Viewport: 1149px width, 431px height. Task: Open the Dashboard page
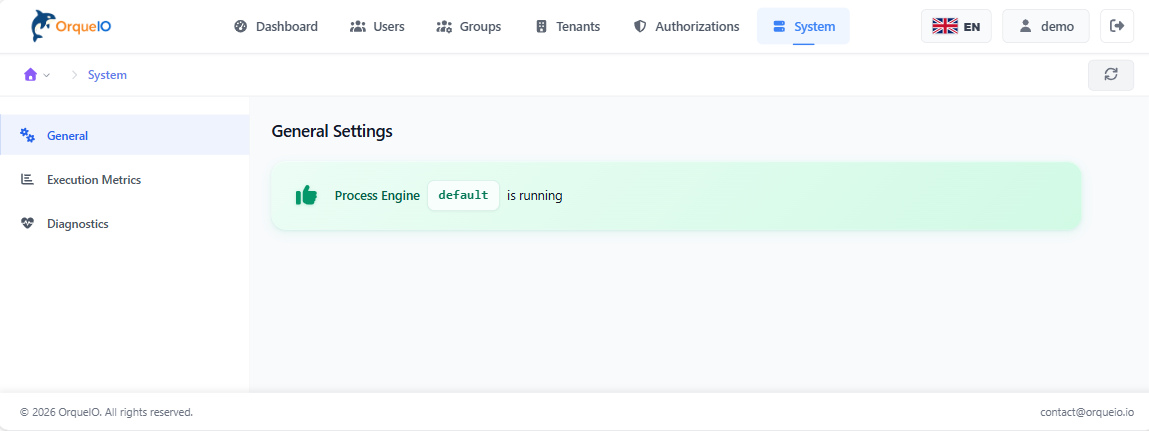coord(275,26)
